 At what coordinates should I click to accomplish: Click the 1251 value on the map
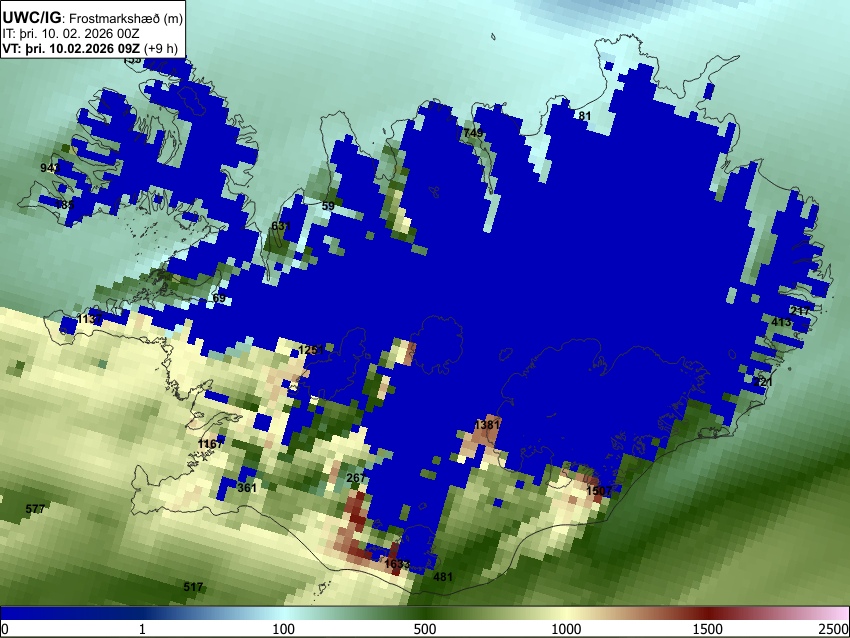(x=311, y=350)
